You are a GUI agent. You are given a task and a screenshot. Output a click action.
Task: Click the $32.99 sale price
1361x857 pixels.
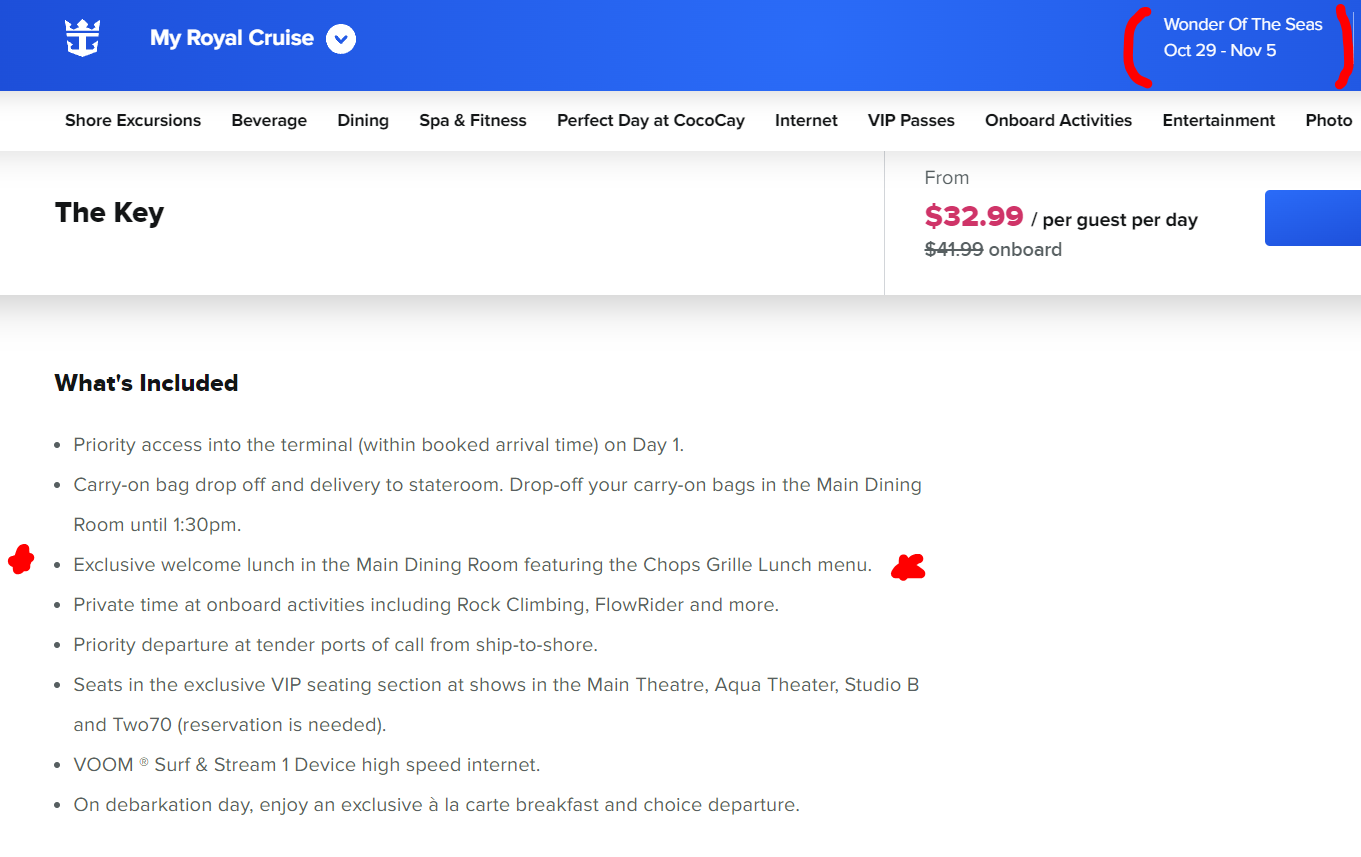[974, 216]
